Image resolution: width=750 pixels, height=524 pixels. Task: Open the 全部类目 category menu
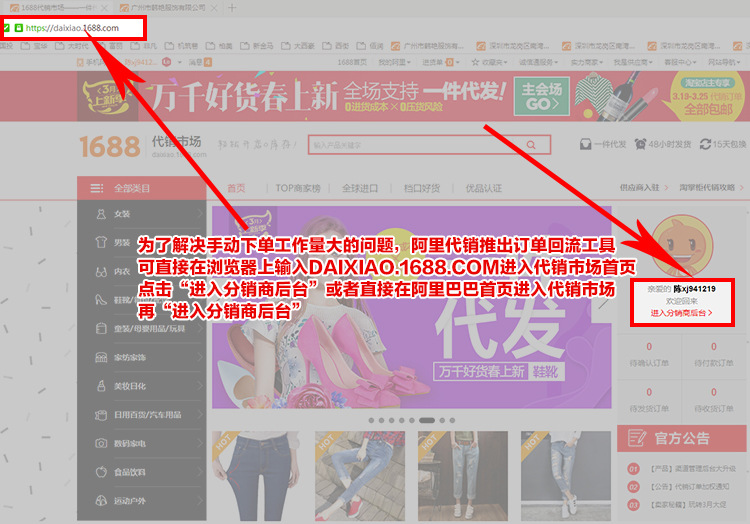142,188
